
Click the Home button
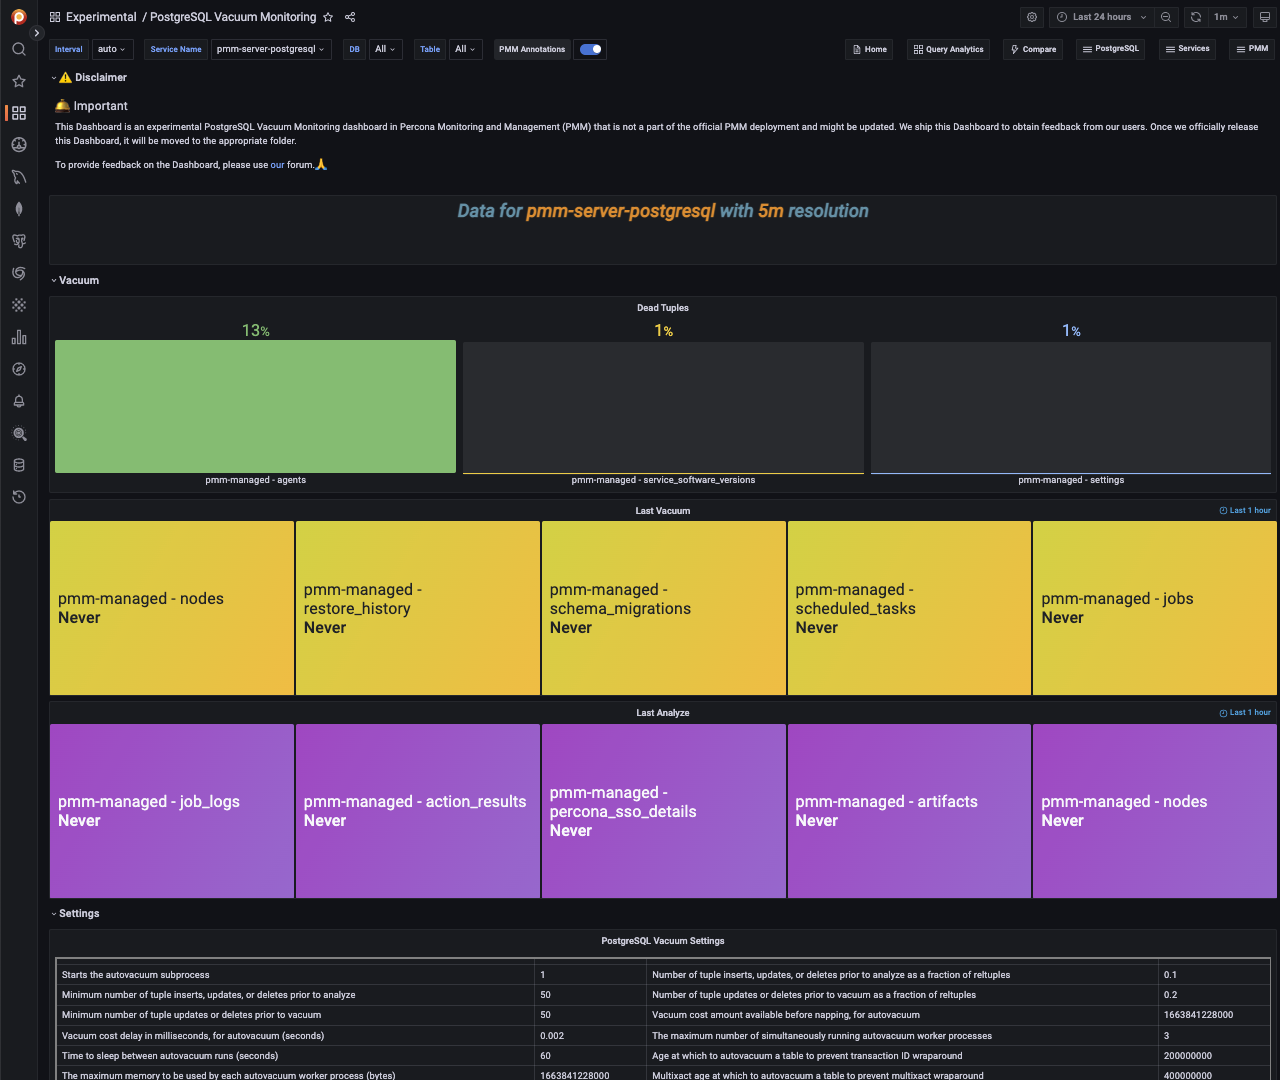pos(868,49)
